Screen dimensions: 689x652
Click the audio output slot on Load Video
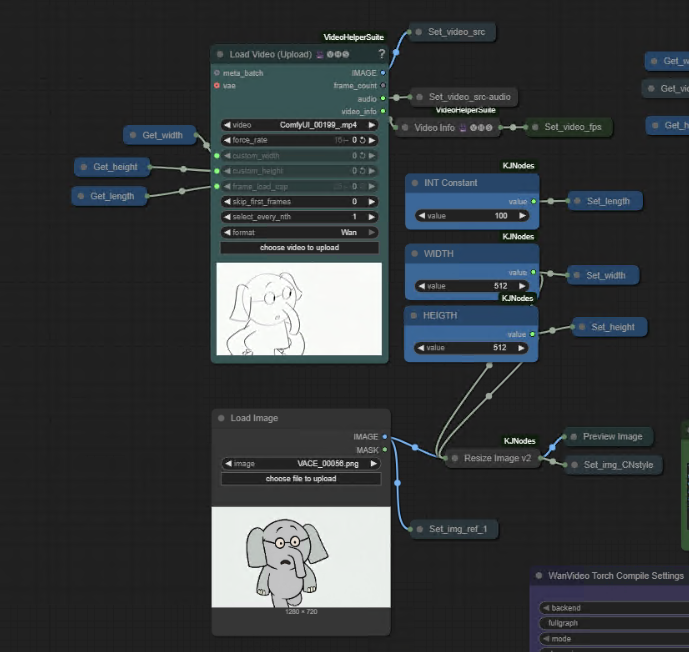[x=383, y=98]
